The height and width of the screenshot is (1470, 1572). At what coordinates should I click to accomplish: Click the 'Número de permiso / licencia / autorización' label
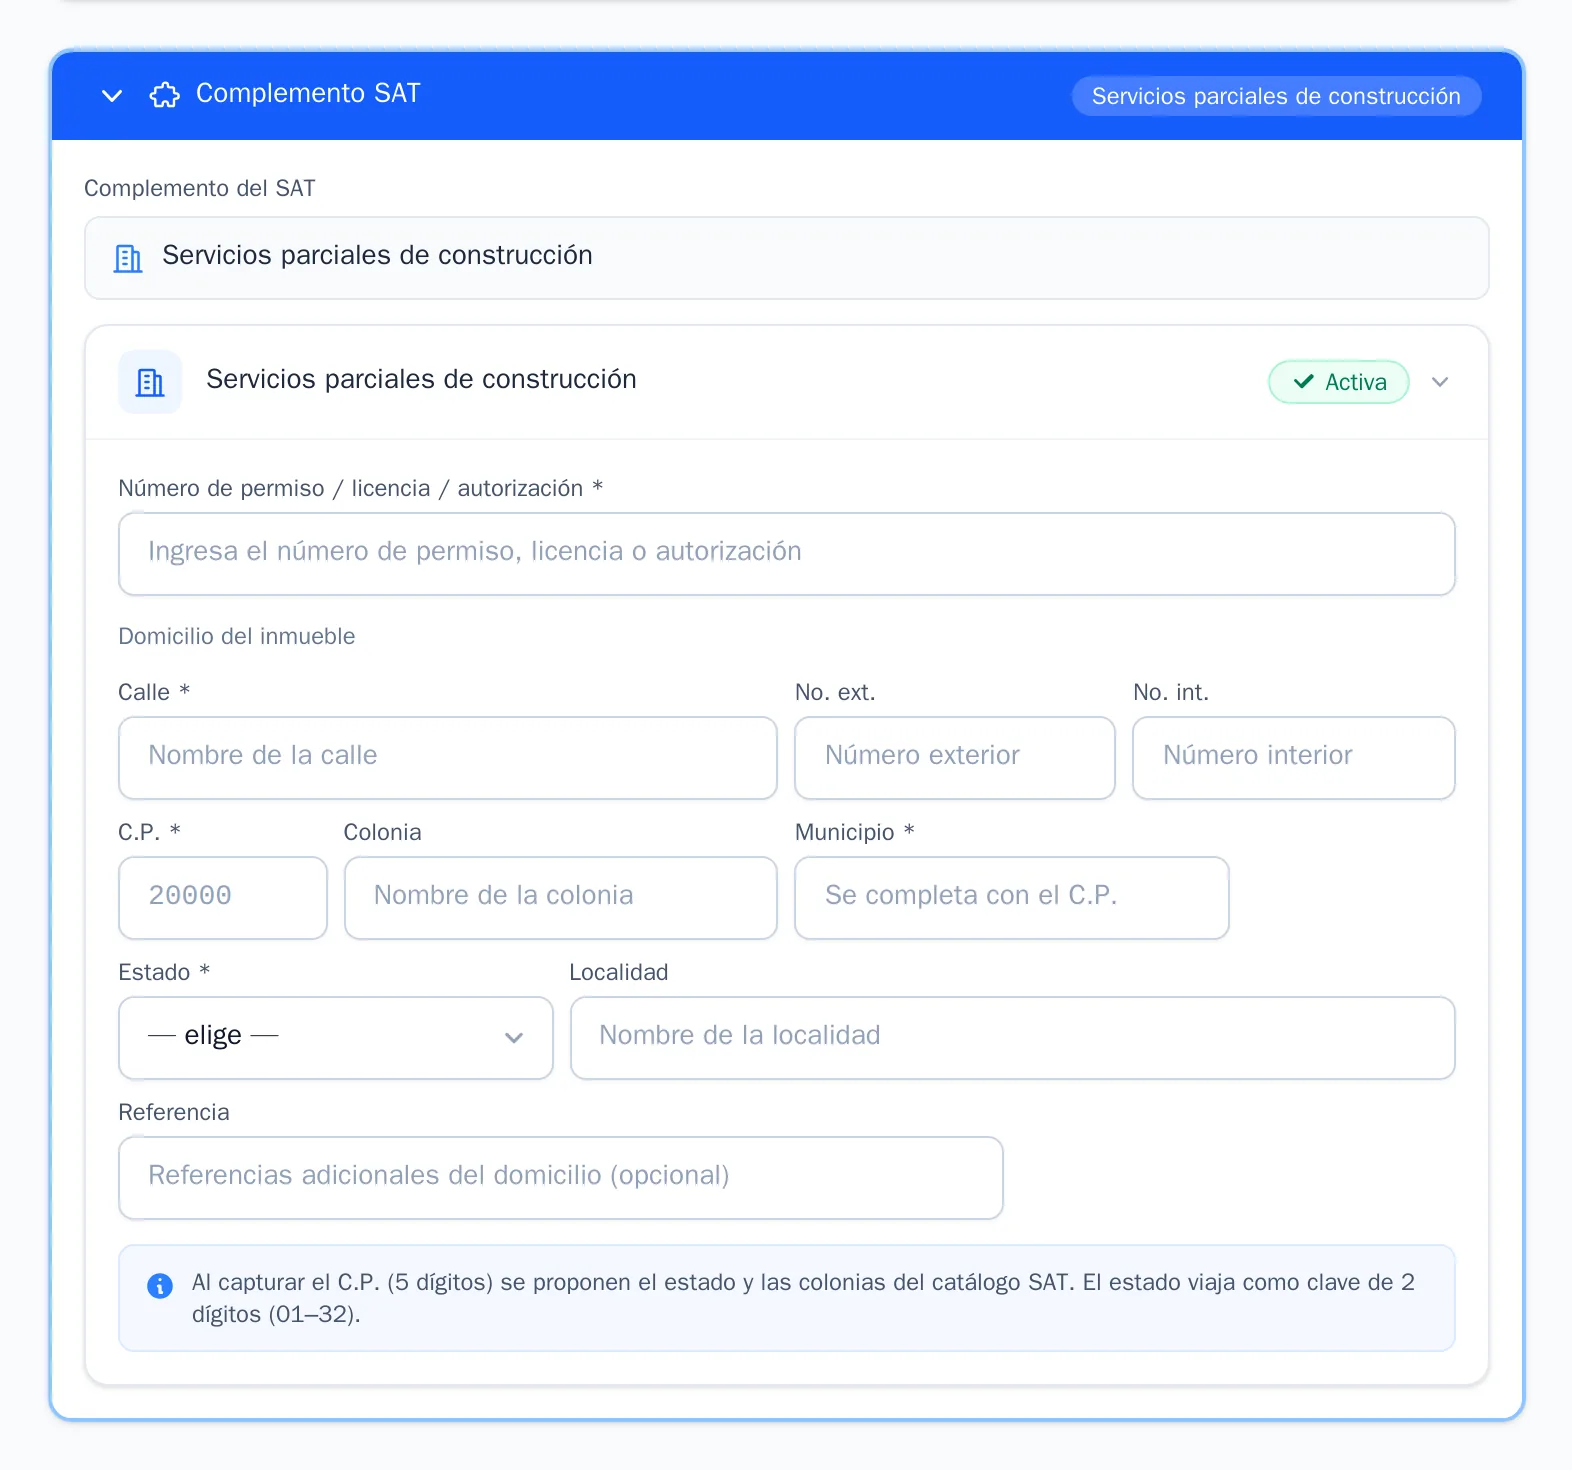coord(360,488)
